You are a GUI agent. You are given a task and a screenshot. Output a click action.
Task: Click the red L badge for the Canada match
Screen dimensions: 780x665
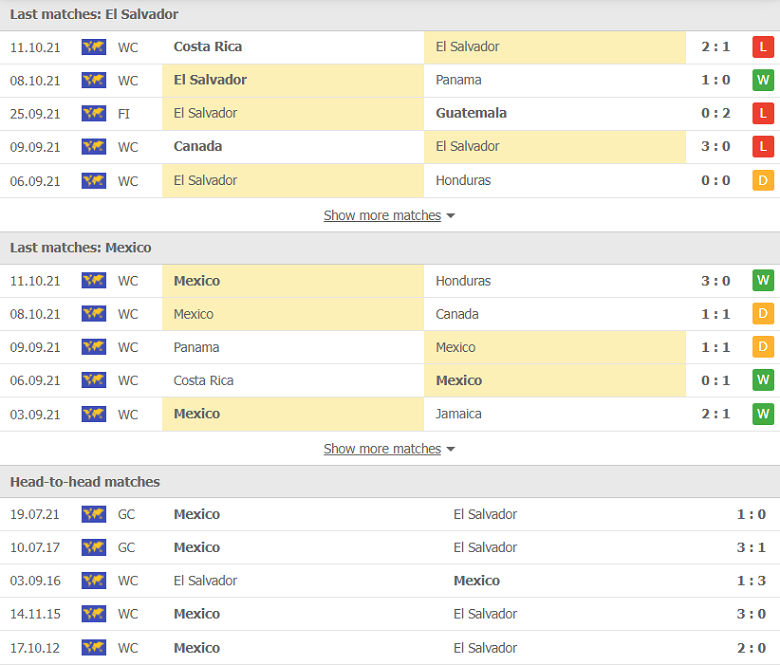point(763,147)
